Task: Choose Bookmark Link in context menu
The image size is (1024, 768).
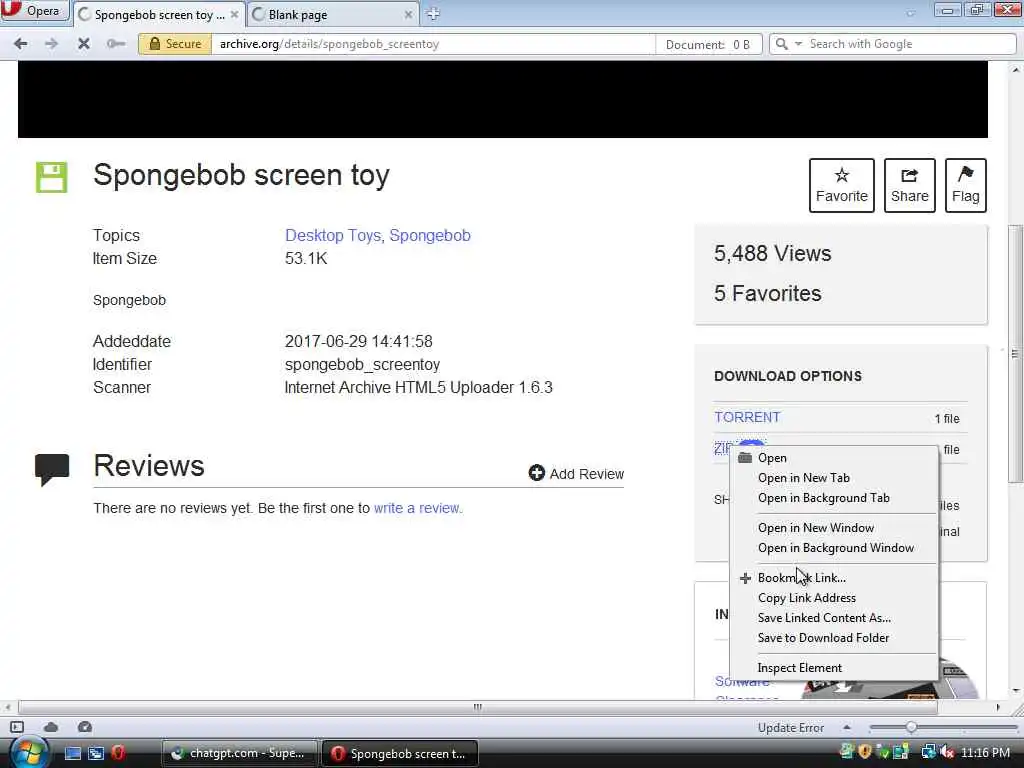Action: click(x=834, y=578)
